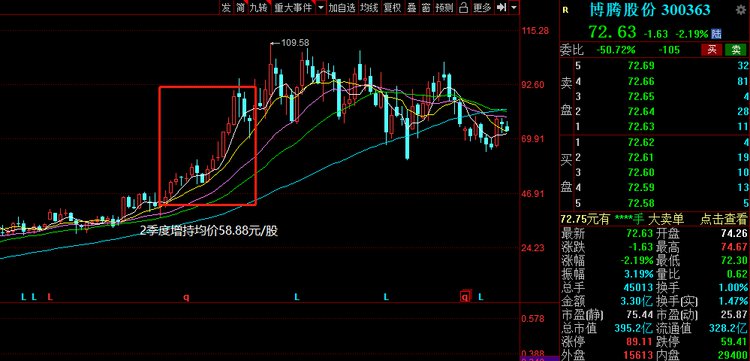
Task: Expand the dropdown arrow beside 重大事件
Action: coord(320,7)
